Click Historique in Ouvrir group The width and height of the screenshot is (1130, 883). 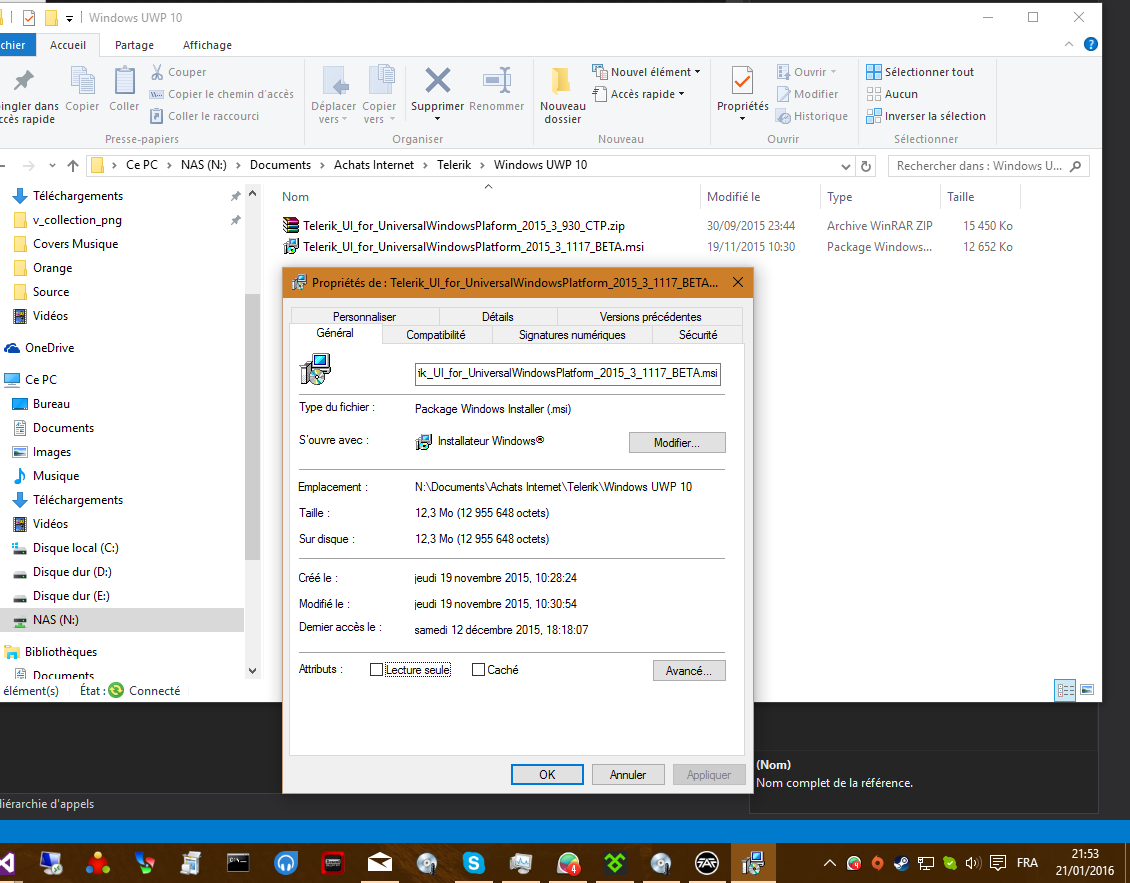click(812, 116)
